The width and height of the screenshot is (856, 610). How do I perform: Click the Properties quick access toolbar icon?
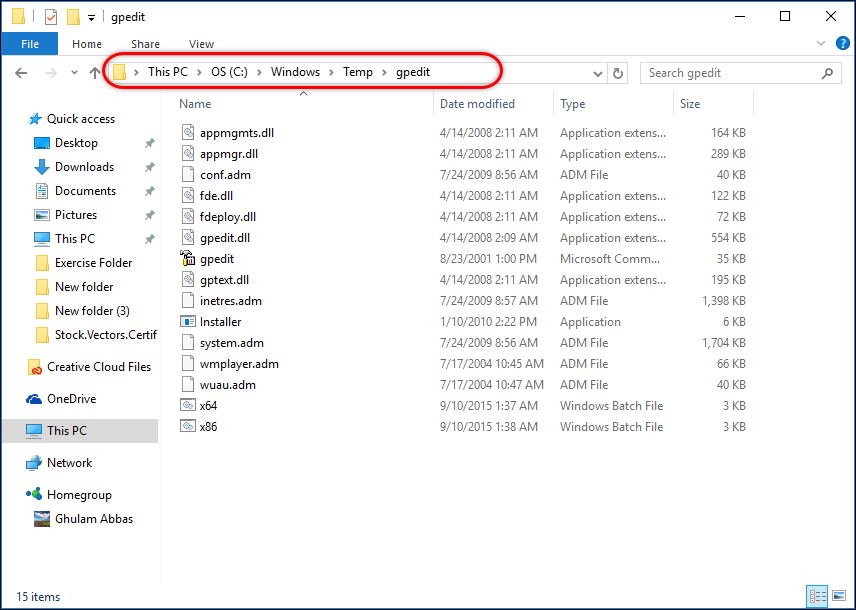[x=51, y=17]
